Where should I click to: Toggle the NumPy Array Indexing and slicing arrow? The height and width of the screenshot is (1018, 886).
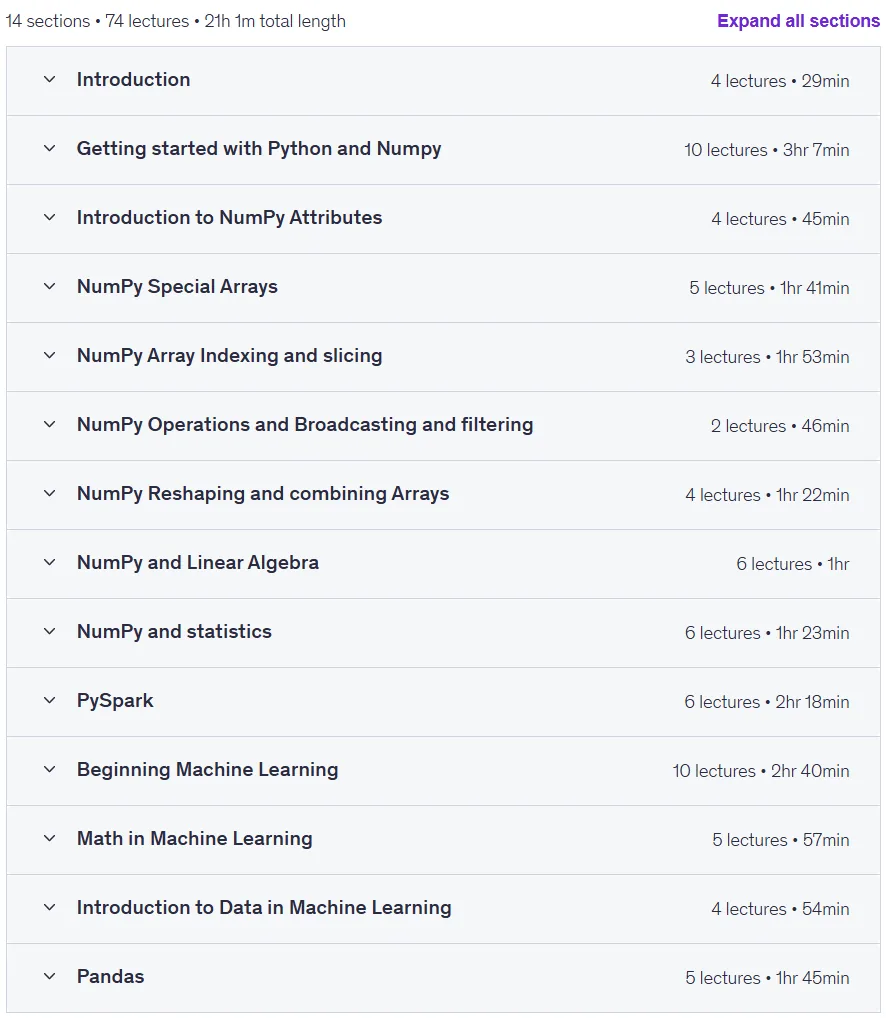(x=49, y=356)
